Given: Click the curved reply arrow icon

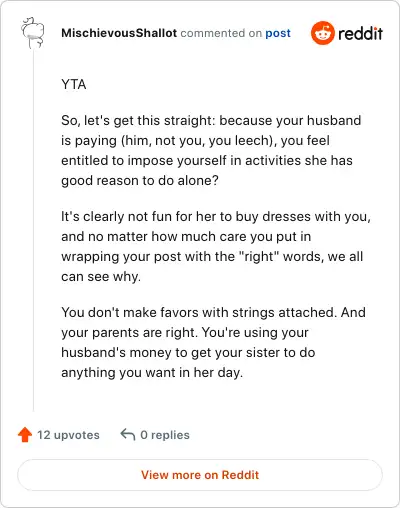Looking at the screenshot, I should tap(128, 434).
